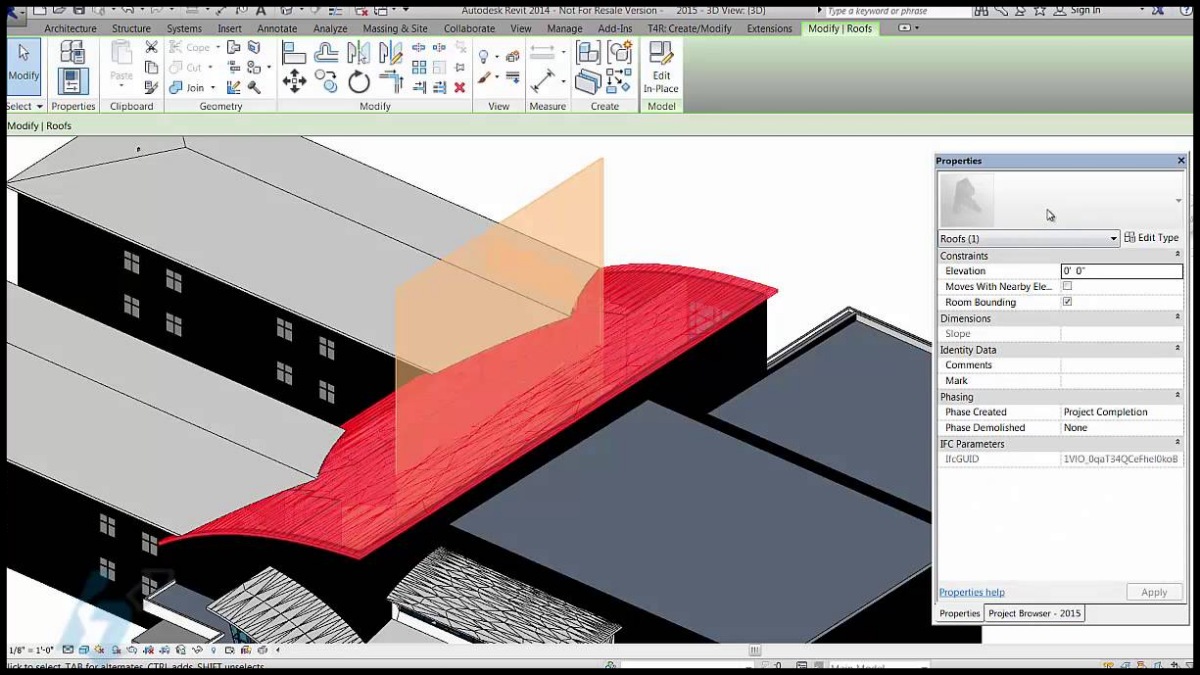
Task: Switch to Project Browser - 2015 tab
Action: pyautogui.click(x=1034, y=614)
